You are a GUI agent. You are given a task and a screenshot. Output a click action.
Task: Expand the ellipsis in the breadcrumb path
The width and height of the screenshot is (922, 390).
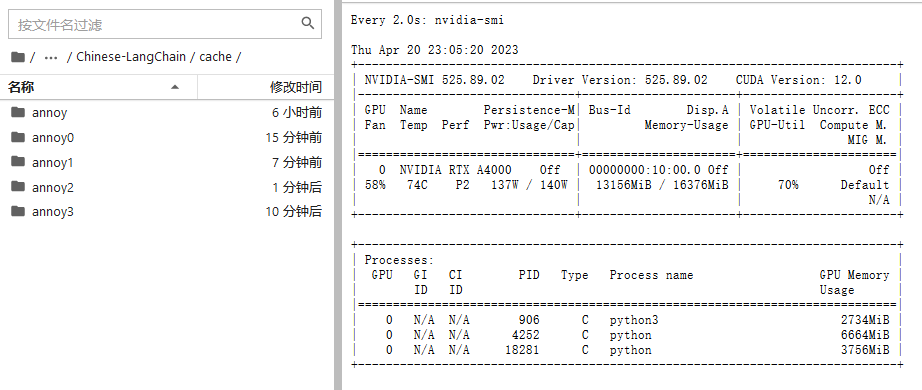51,57
